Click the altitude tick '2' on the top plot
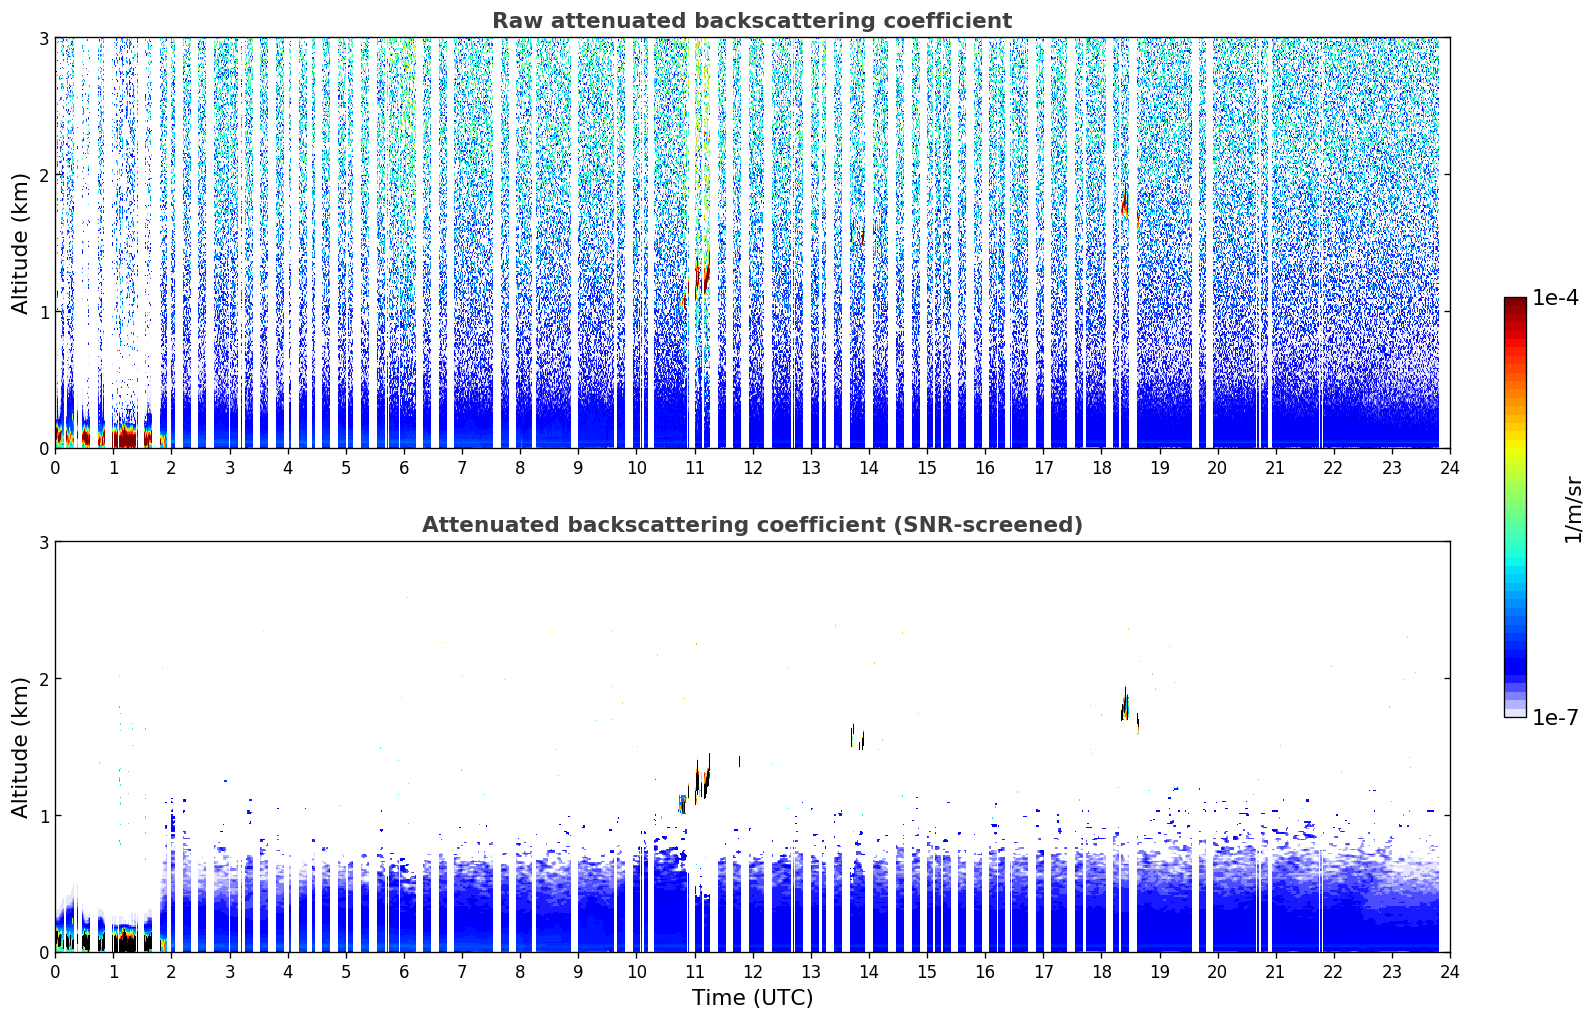 point(44,175)
